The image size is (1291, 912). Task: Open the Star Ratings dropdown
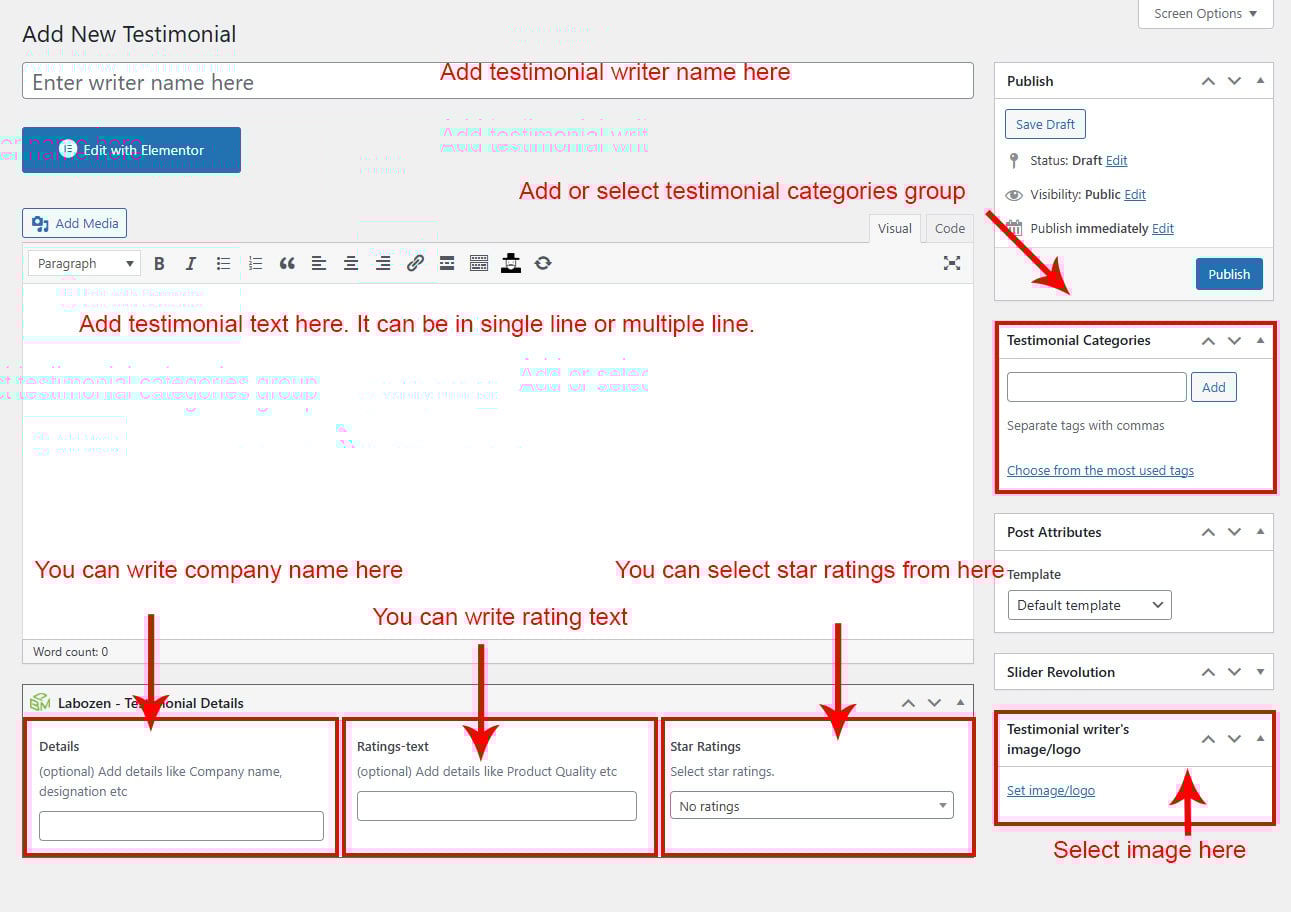pyautogui.click(x=811, y=806)
